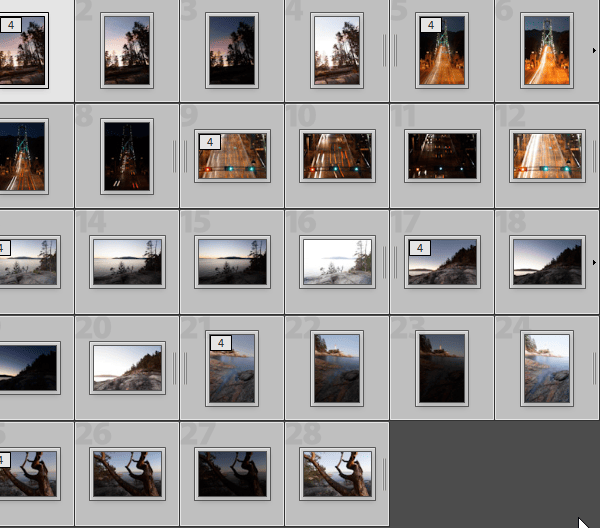
Task: Select the darkest tree silhouette photo in cell 3
Action: [232, 50]
